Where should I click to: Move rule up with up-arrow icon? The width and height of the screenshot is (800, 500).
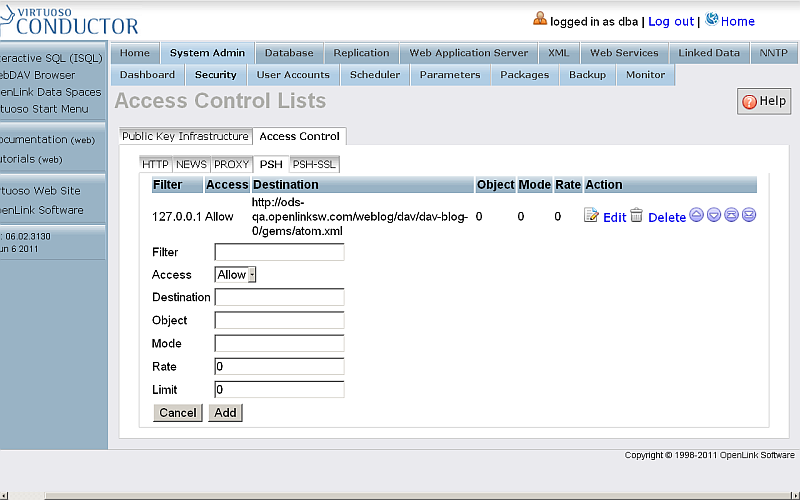coord(697,215)
